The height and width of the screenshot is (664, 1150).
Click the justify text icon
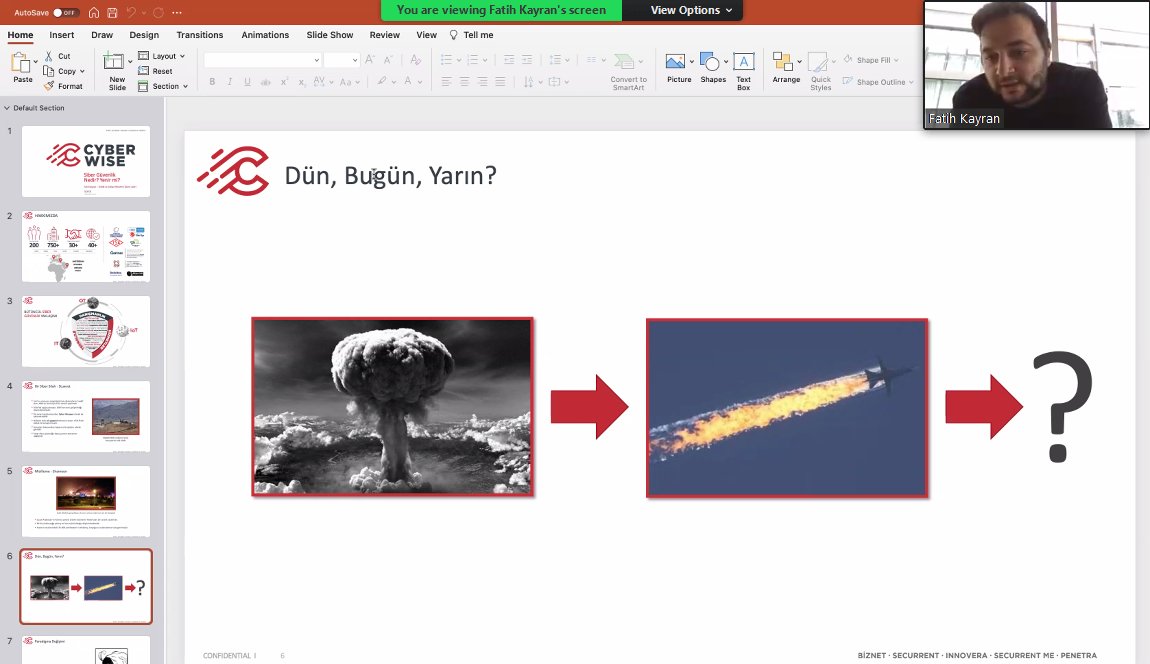[500, 81]
